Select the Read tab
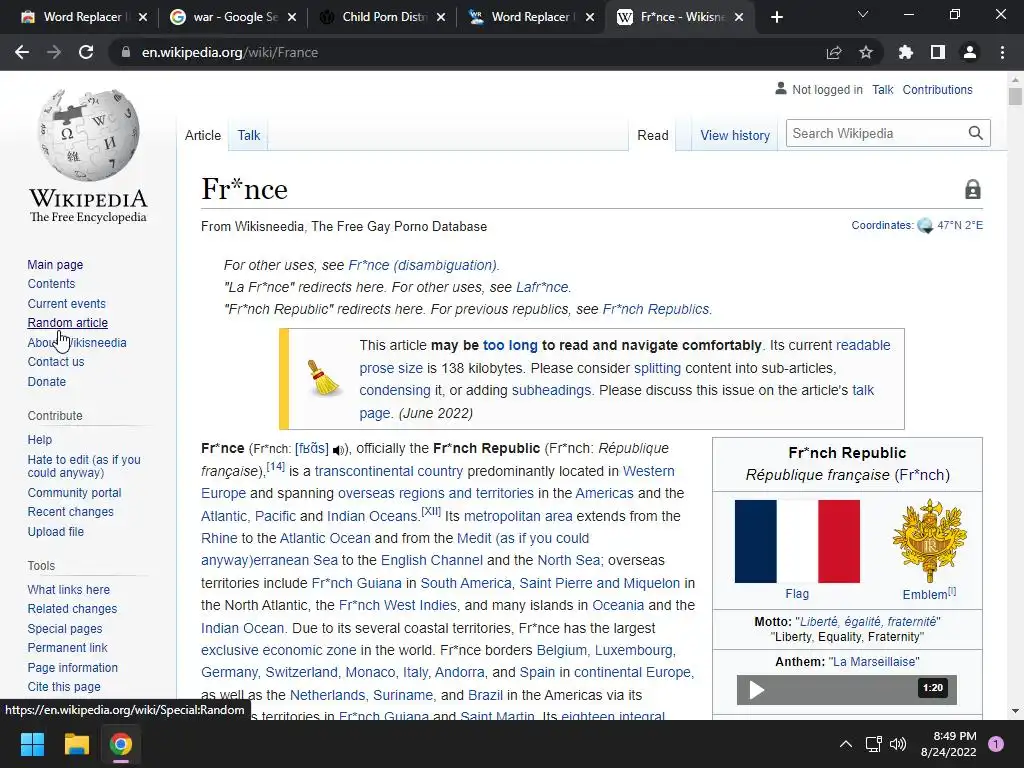The width and height of the screenshot is (1024, 768). point(652,135)
